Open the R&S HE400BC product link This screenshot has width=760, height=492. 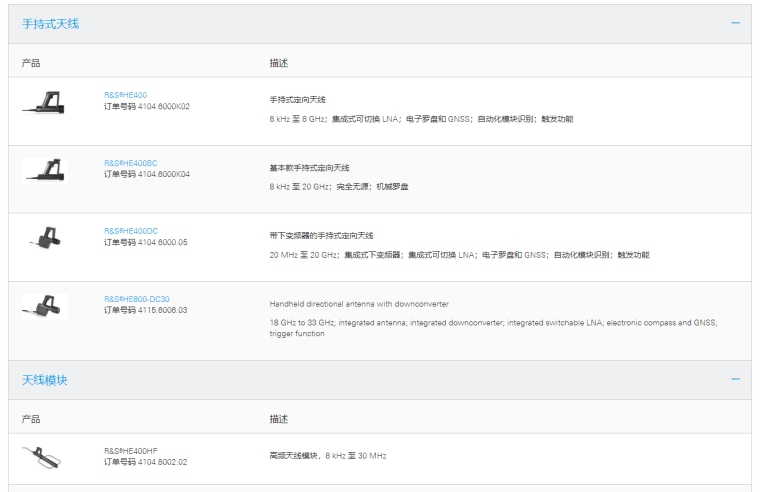tap(130, 163)
